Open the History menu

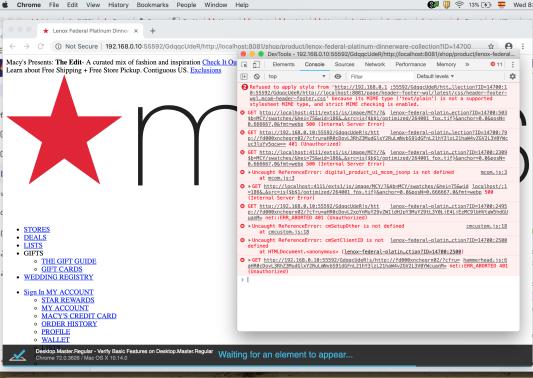pos(118,5)
